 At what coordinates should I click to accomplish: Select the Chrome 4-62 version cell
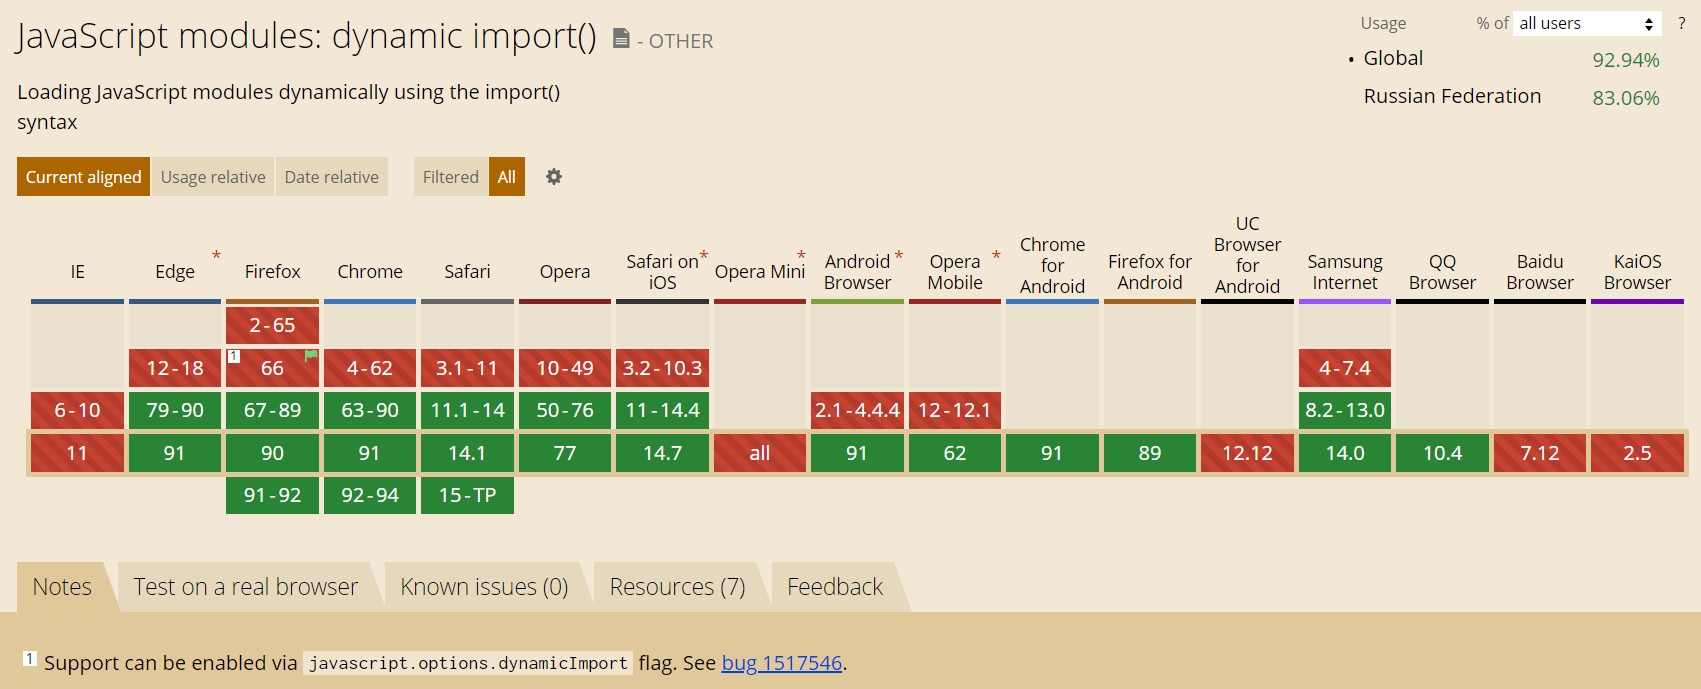(370, 368)
